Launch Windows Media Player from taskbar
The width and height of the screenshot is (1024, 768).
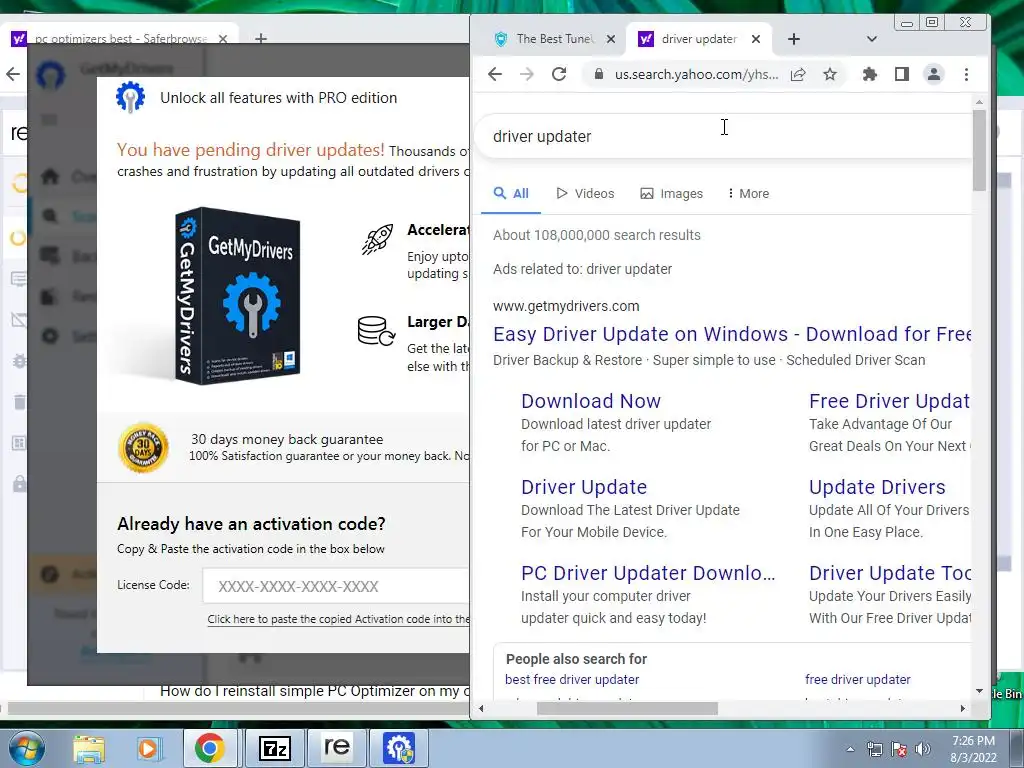pos(148,749)
